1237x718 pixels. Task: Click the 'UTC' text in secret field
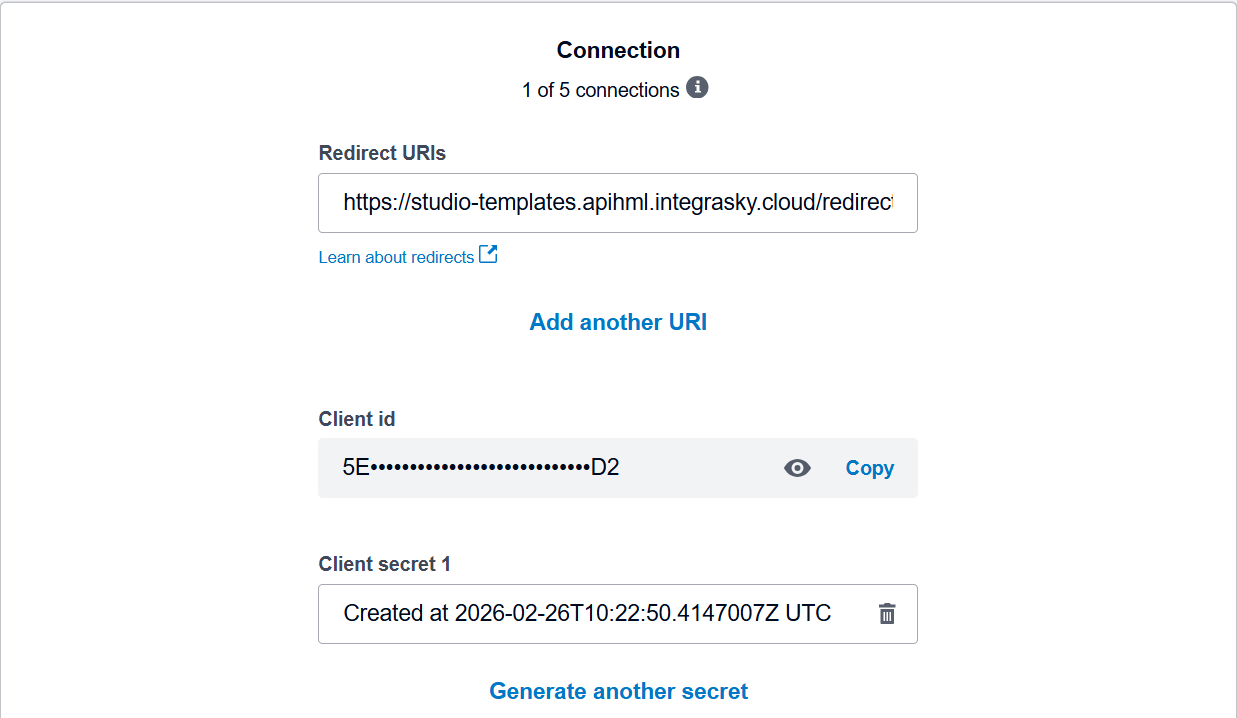(x=808, y=613)
